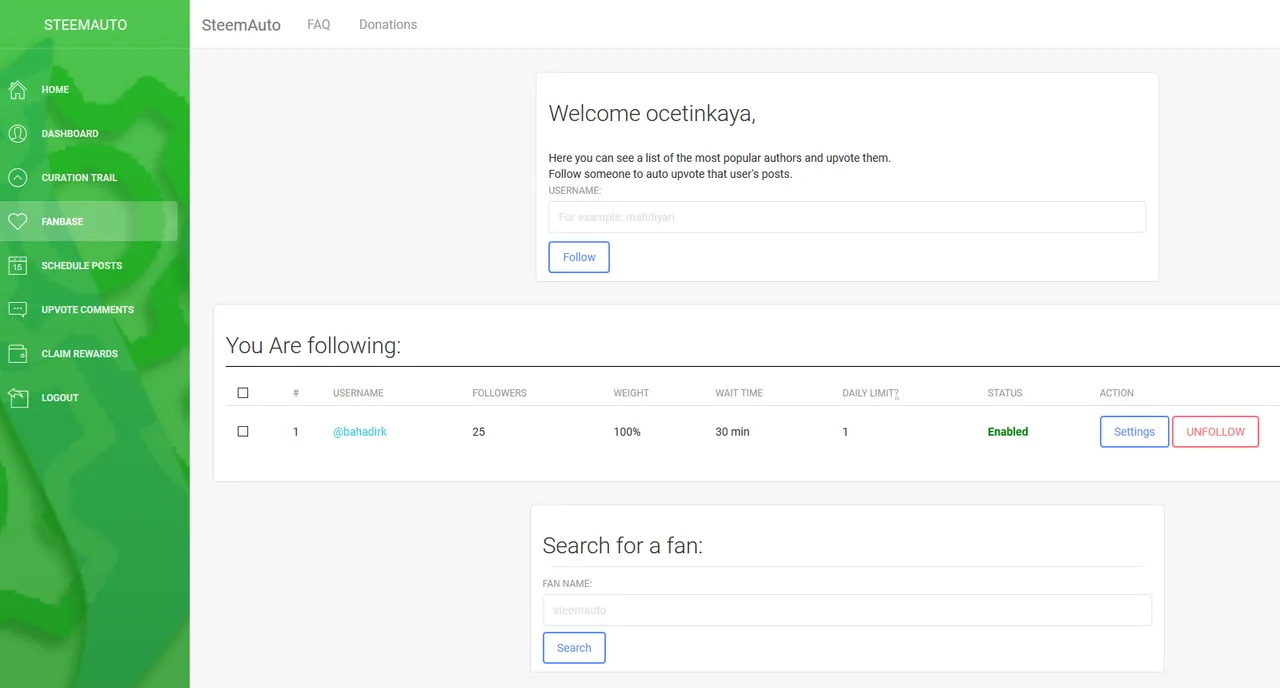The width and height of the screenshot is (1280, 688).
Task: Tick the select-all checkbox in table header
Action: 243,393
